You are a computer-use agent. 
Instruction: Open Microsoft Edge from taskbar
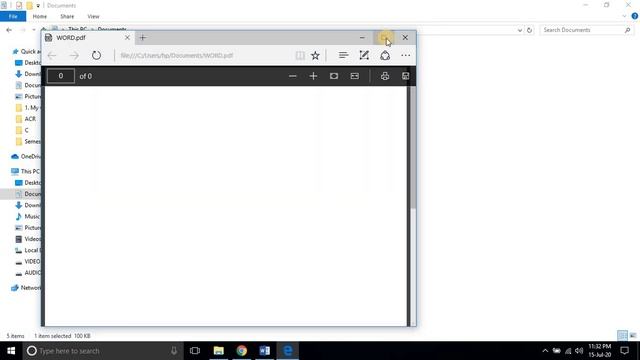(x=288, y=351)
